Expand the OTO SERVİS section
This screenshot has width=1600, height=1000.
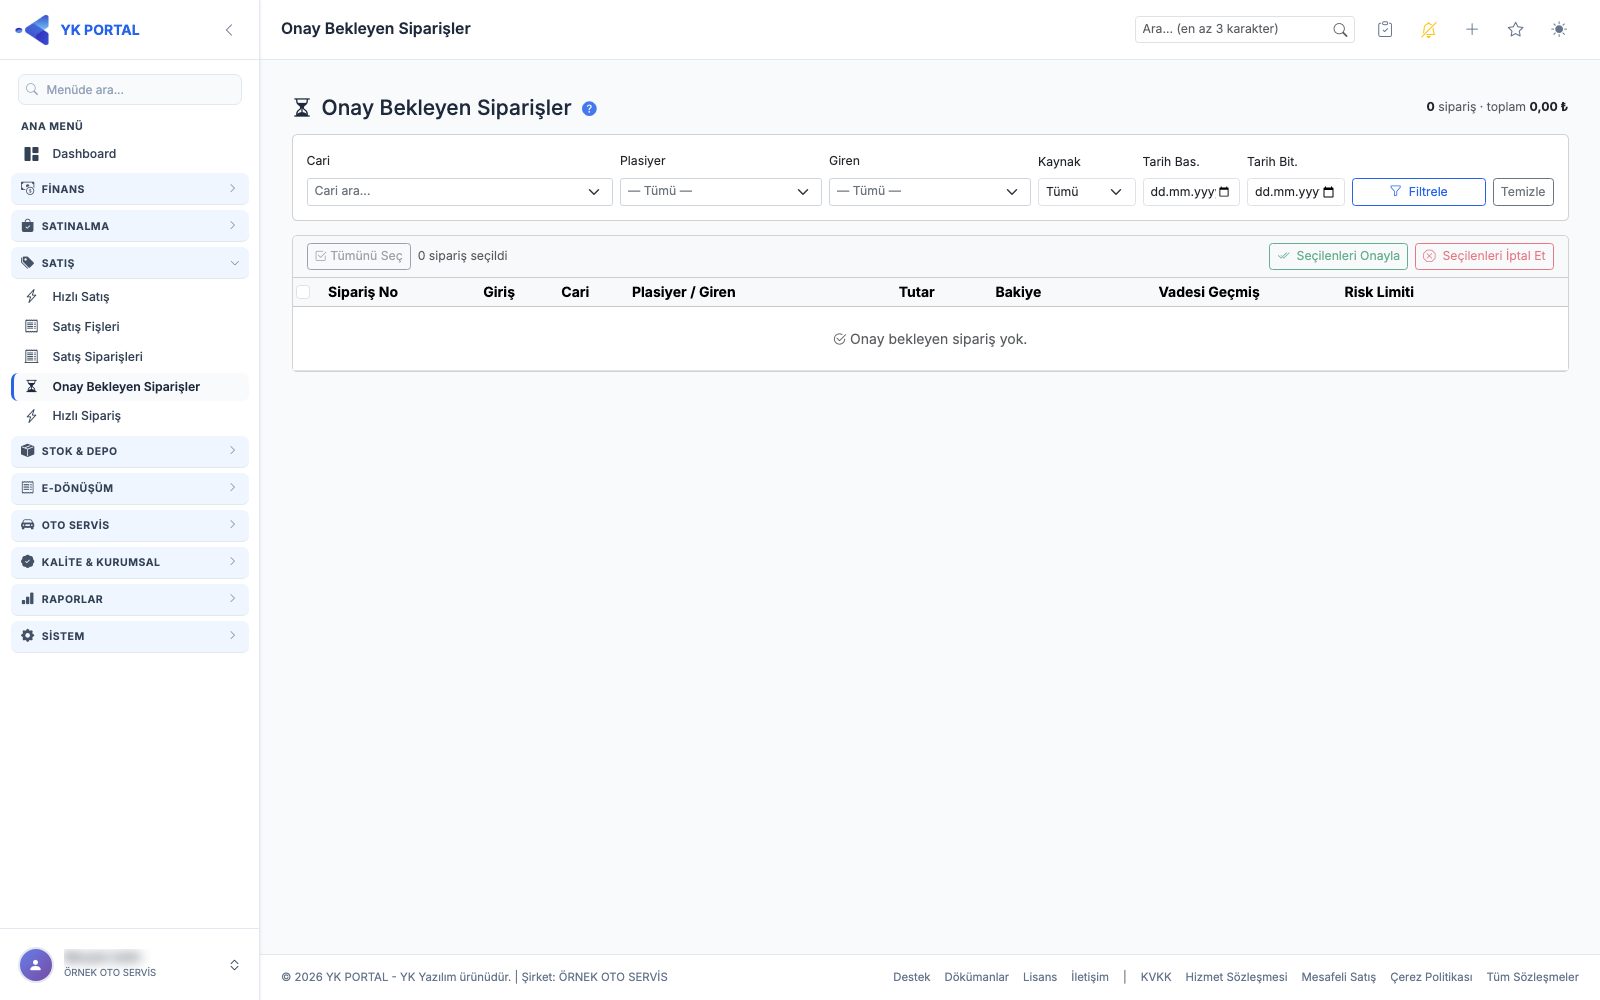(130, 525)
